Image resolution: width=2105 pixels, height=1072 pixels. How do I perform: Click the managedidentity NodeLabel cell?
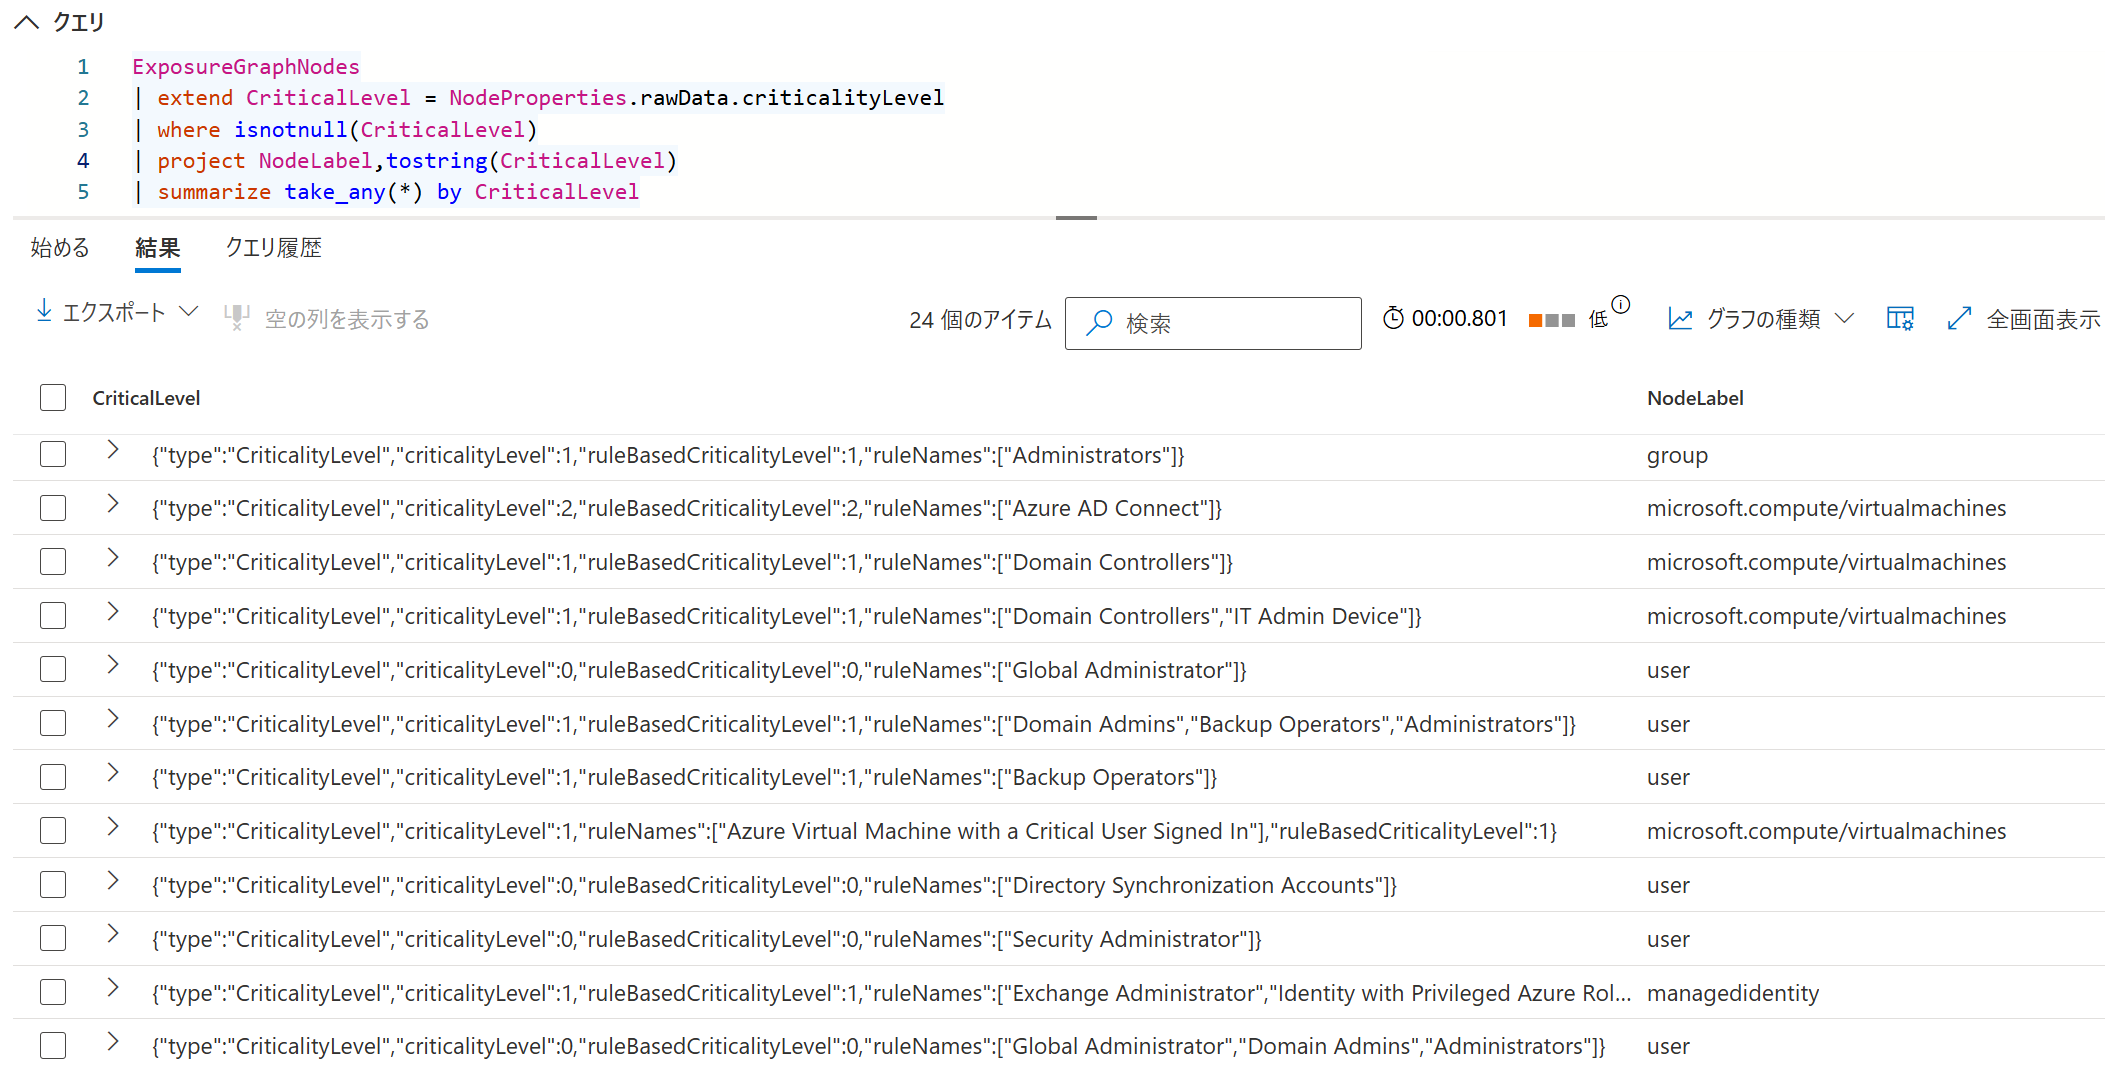(x=1733, y=993)
